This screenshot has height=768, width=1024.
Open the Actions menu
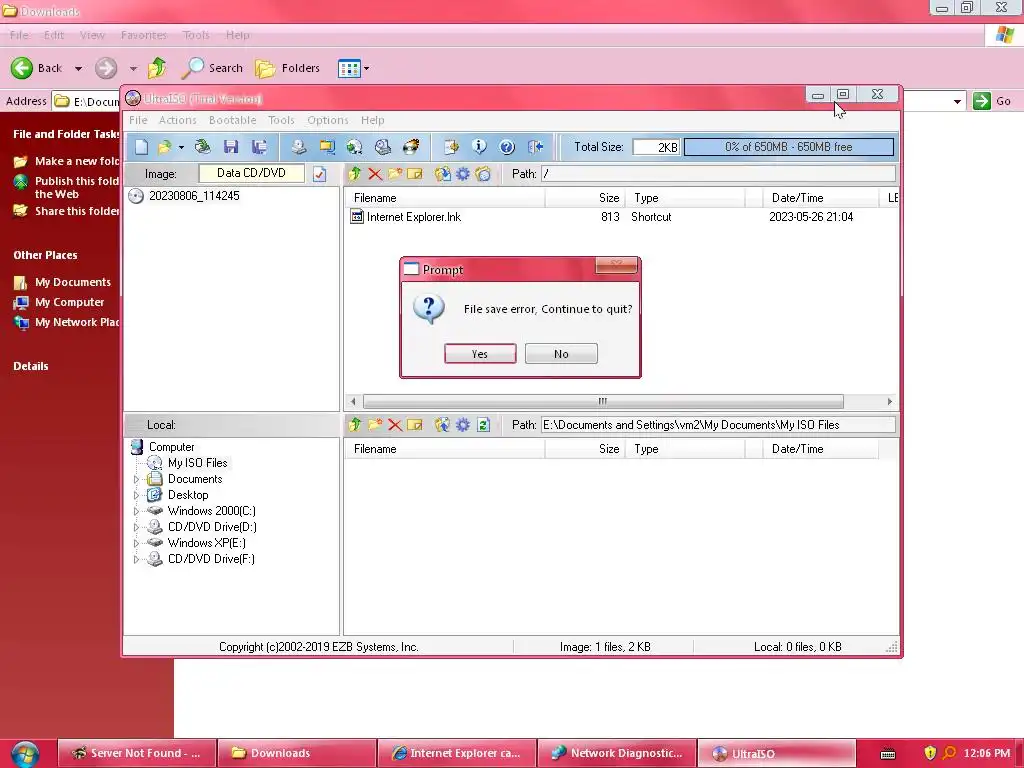point(178,120)
